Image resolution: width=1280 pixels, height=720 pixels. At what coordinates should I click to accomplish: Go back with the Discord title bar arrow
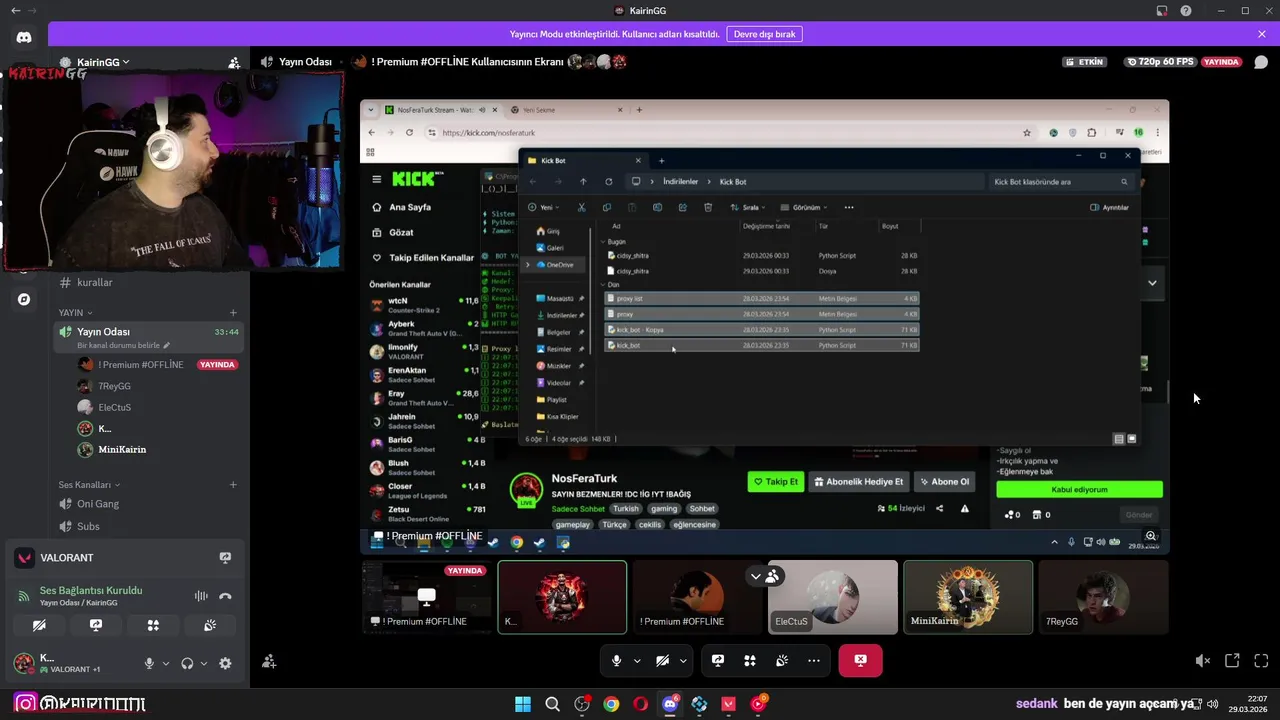point(15,11)
